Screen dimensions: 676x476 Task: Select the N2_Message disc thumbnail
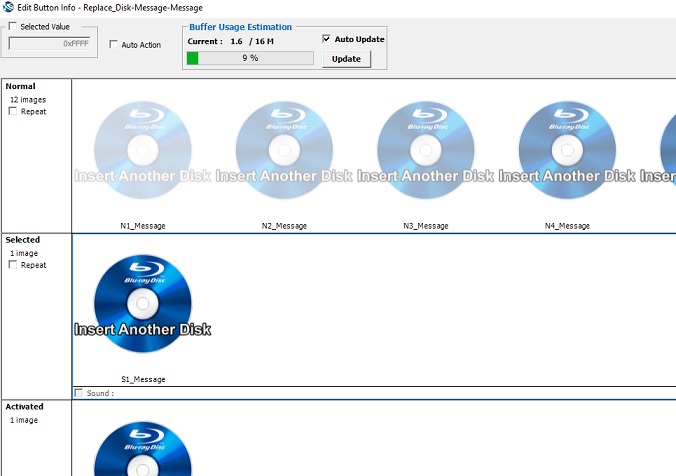point(284,150)
